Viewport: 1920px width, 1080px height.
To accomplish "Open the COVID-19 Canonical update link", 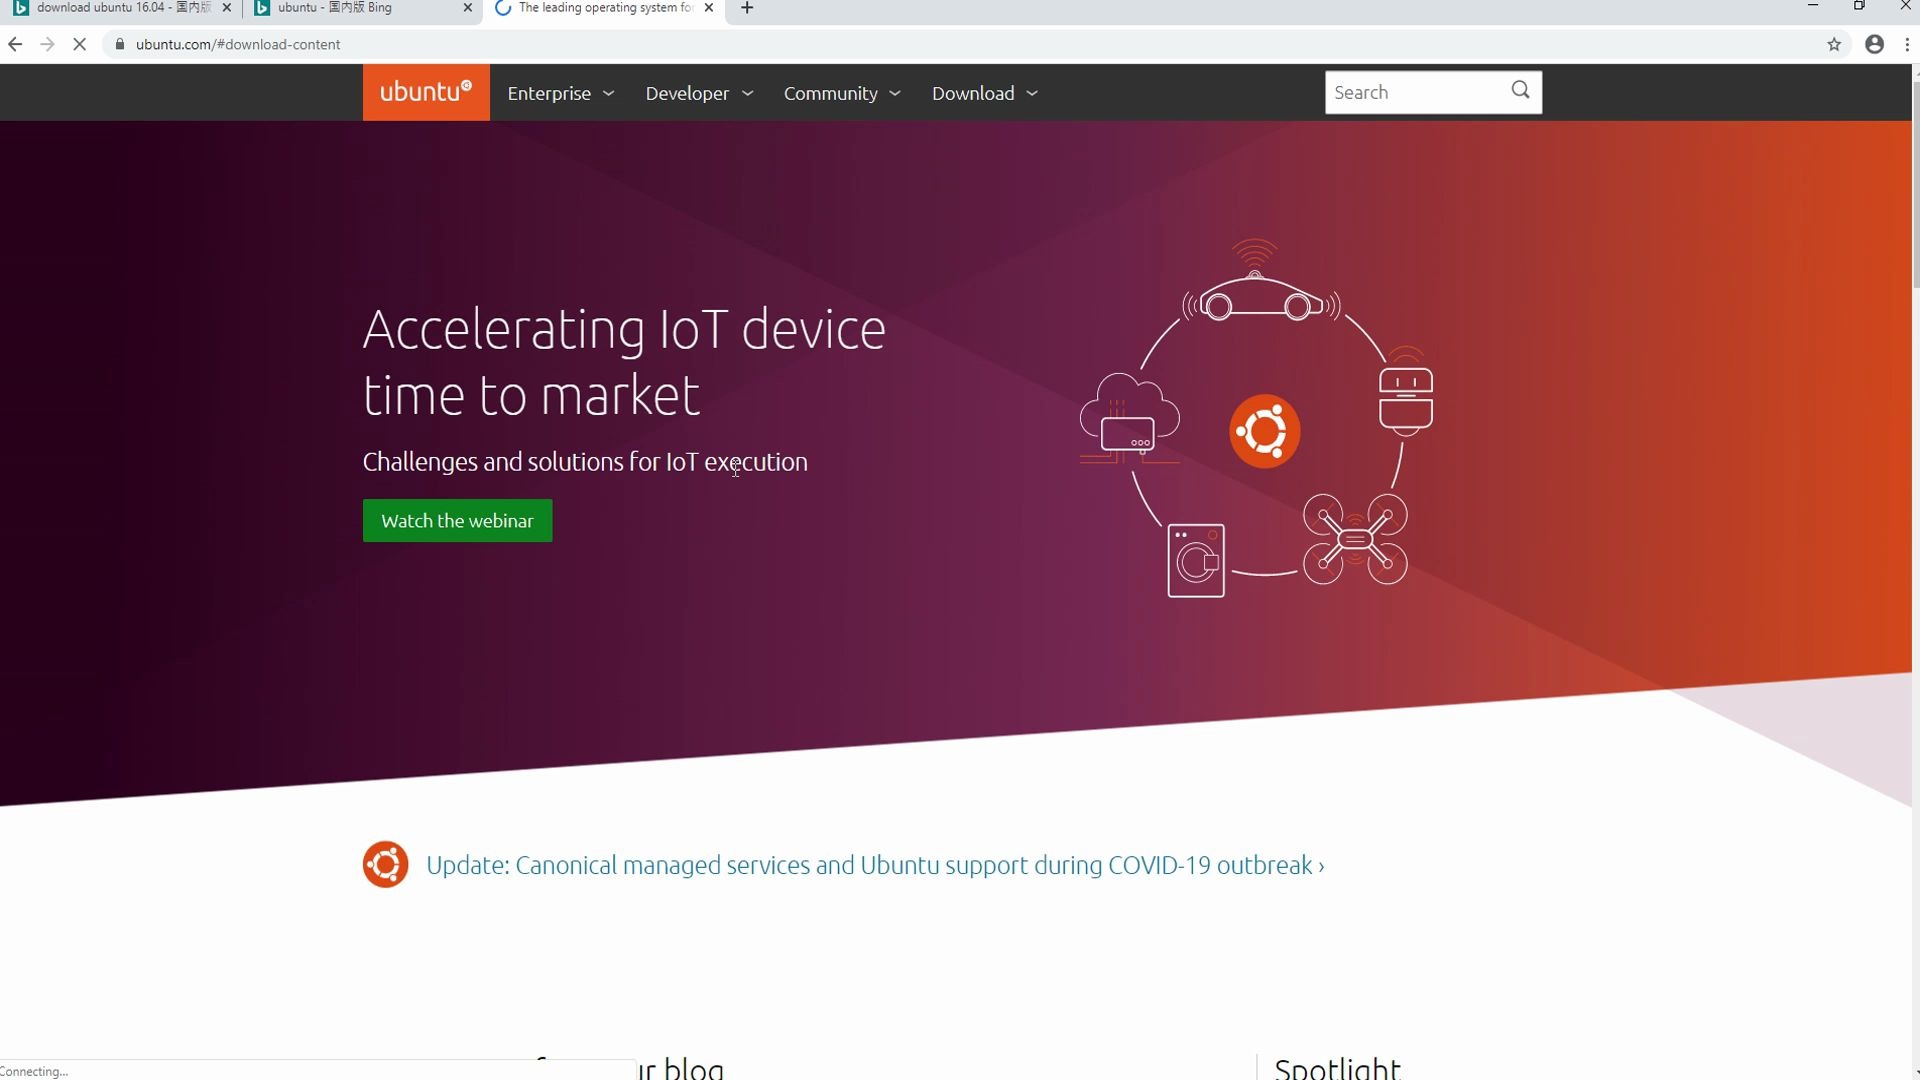I will (875, 865).
